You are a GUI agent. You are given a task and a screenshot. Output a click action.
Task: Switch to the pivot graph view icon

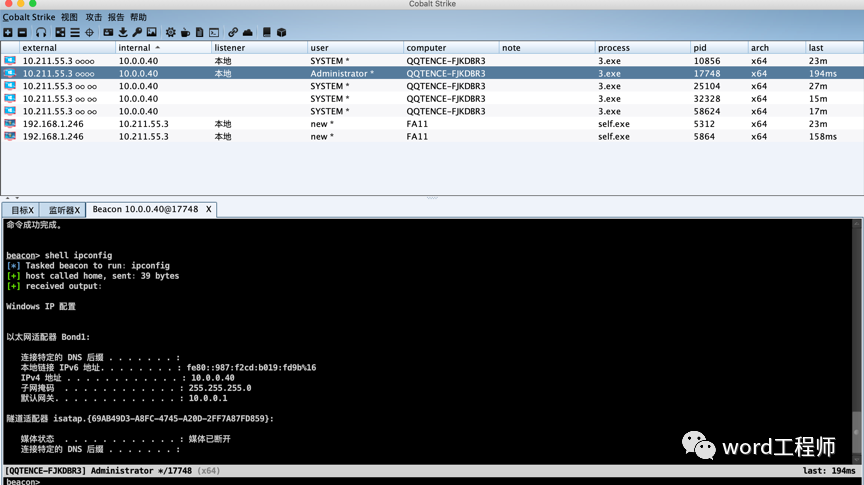(x=60, y=33)
